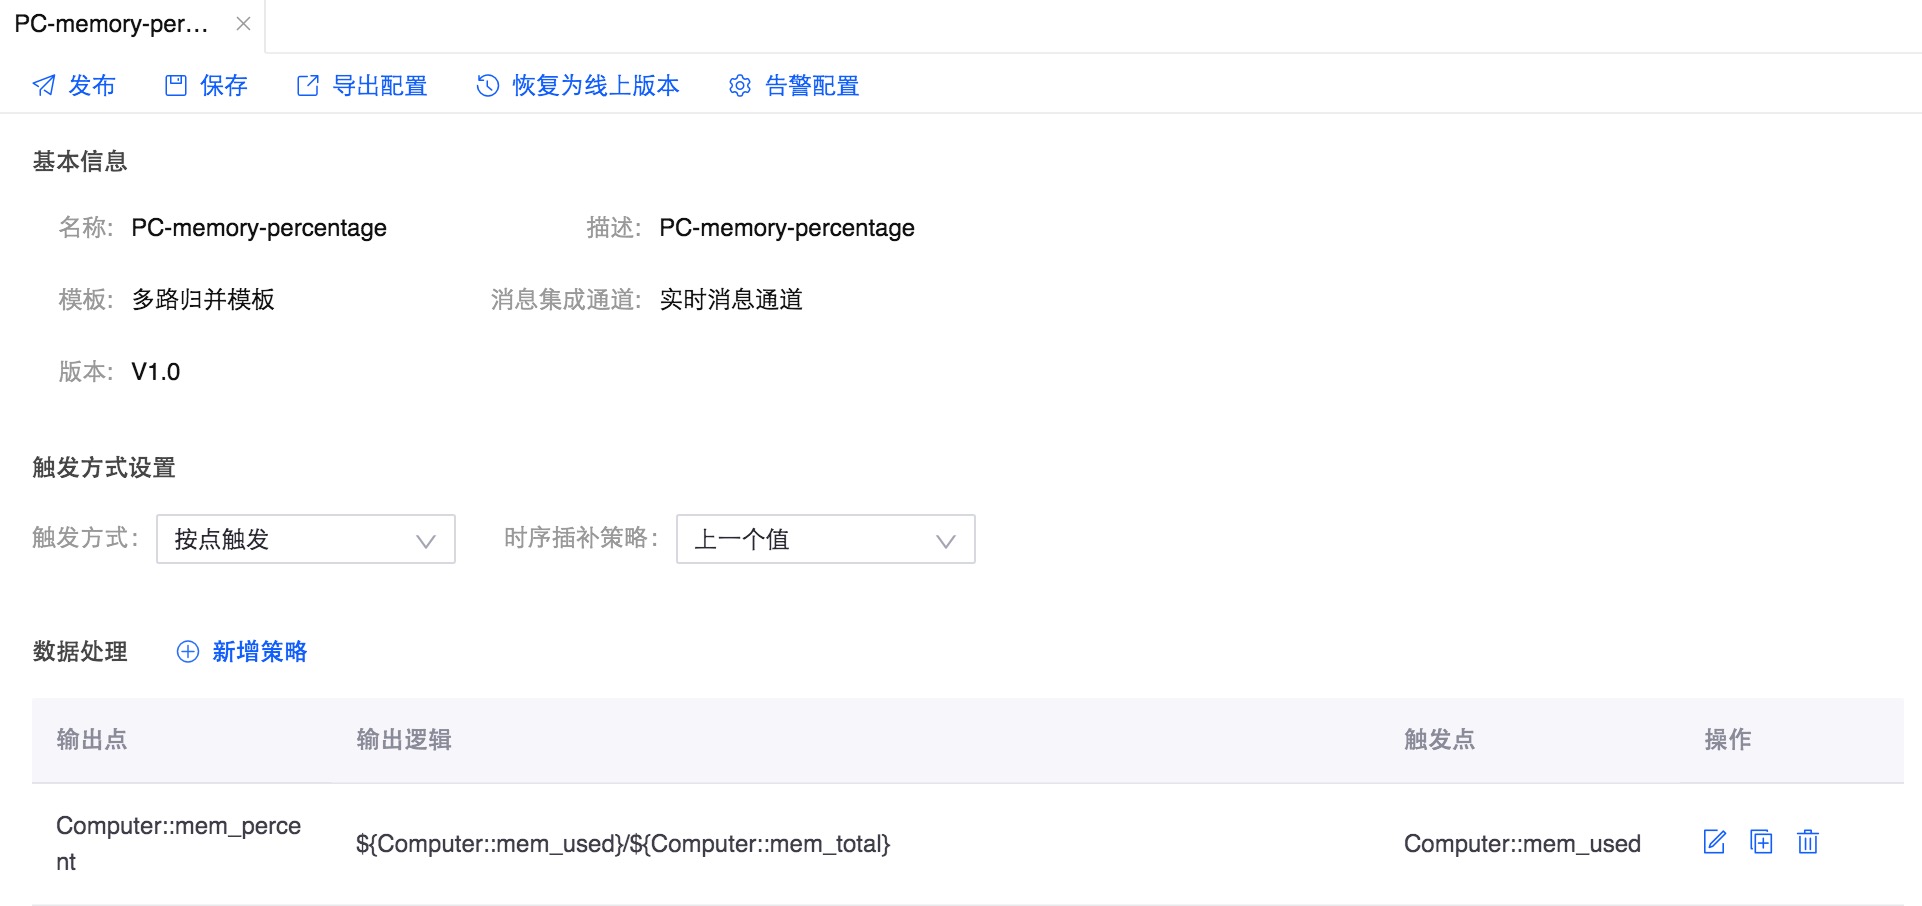Viewport: 1922px width, 906px height.
Task: Click the save floppy-disk icon
Action: (x=176, y=86)
